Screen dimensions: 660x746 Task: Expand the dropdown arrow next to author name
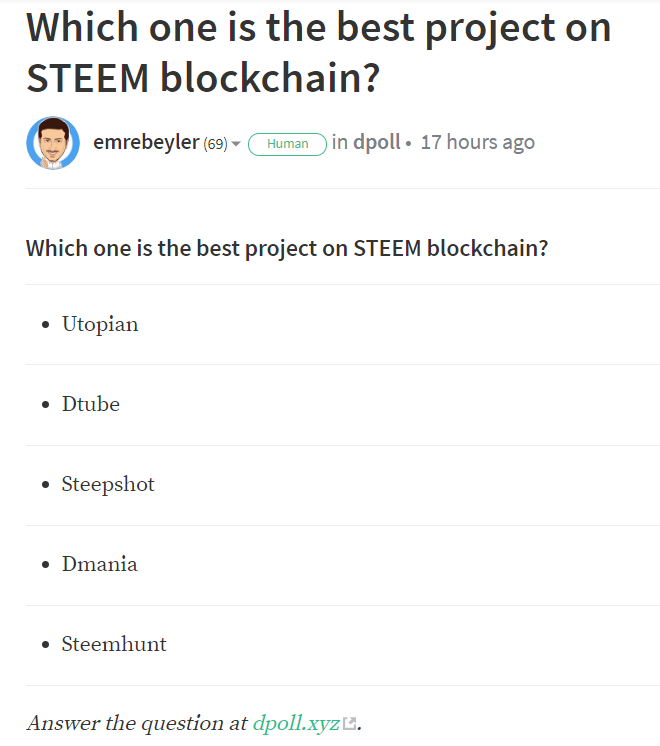[x=236, y=144]
